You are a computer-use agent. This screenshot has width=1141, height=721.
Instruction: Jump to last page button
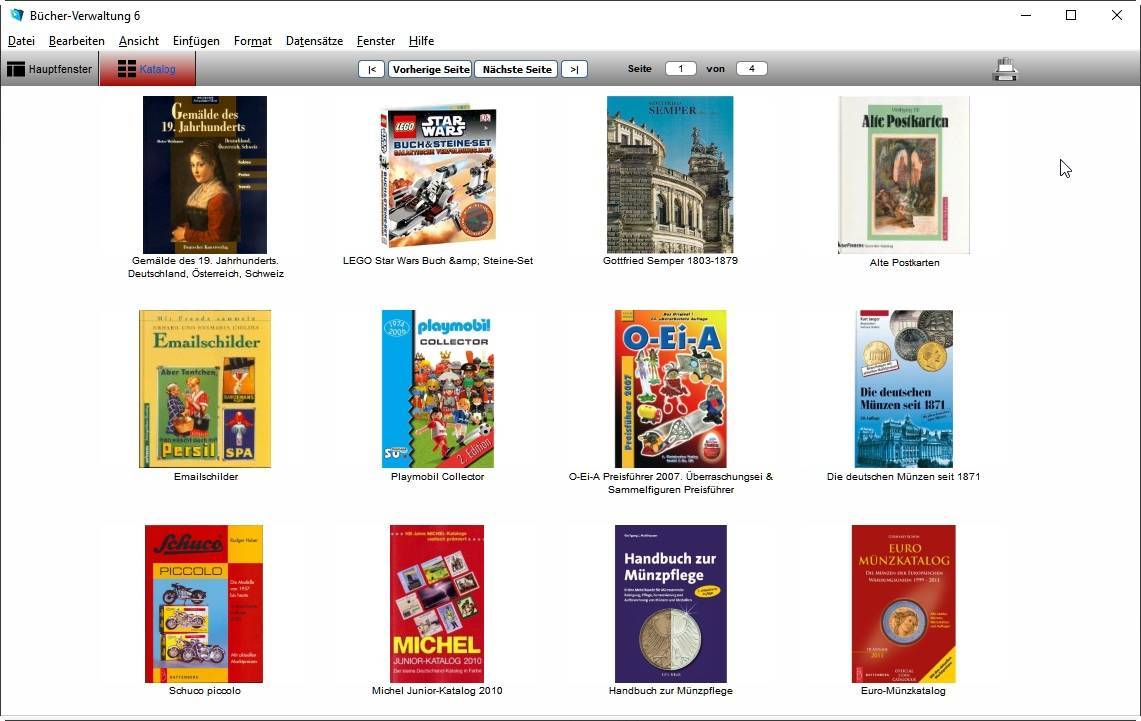click(x=574, y=69)
